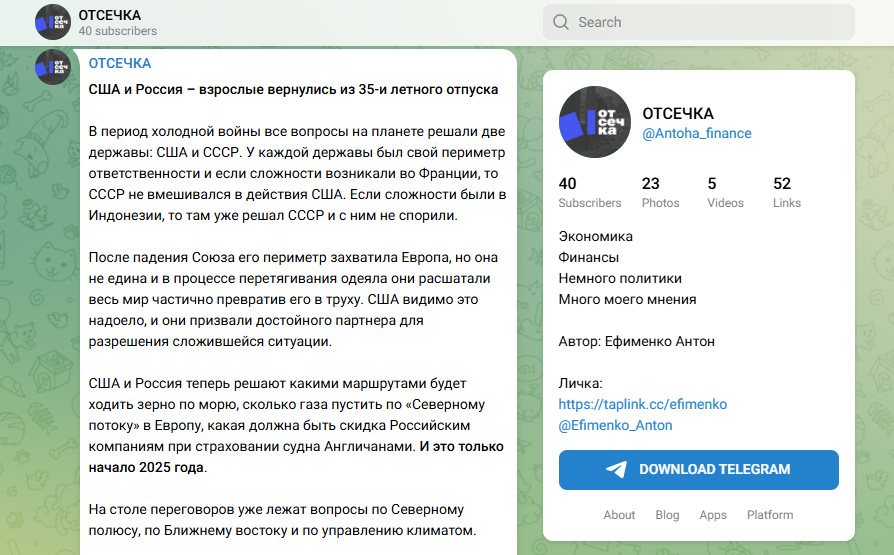The image size is (894, 555).
Task: Click the Download Telegram button
Action: click(x=698, y=469)
